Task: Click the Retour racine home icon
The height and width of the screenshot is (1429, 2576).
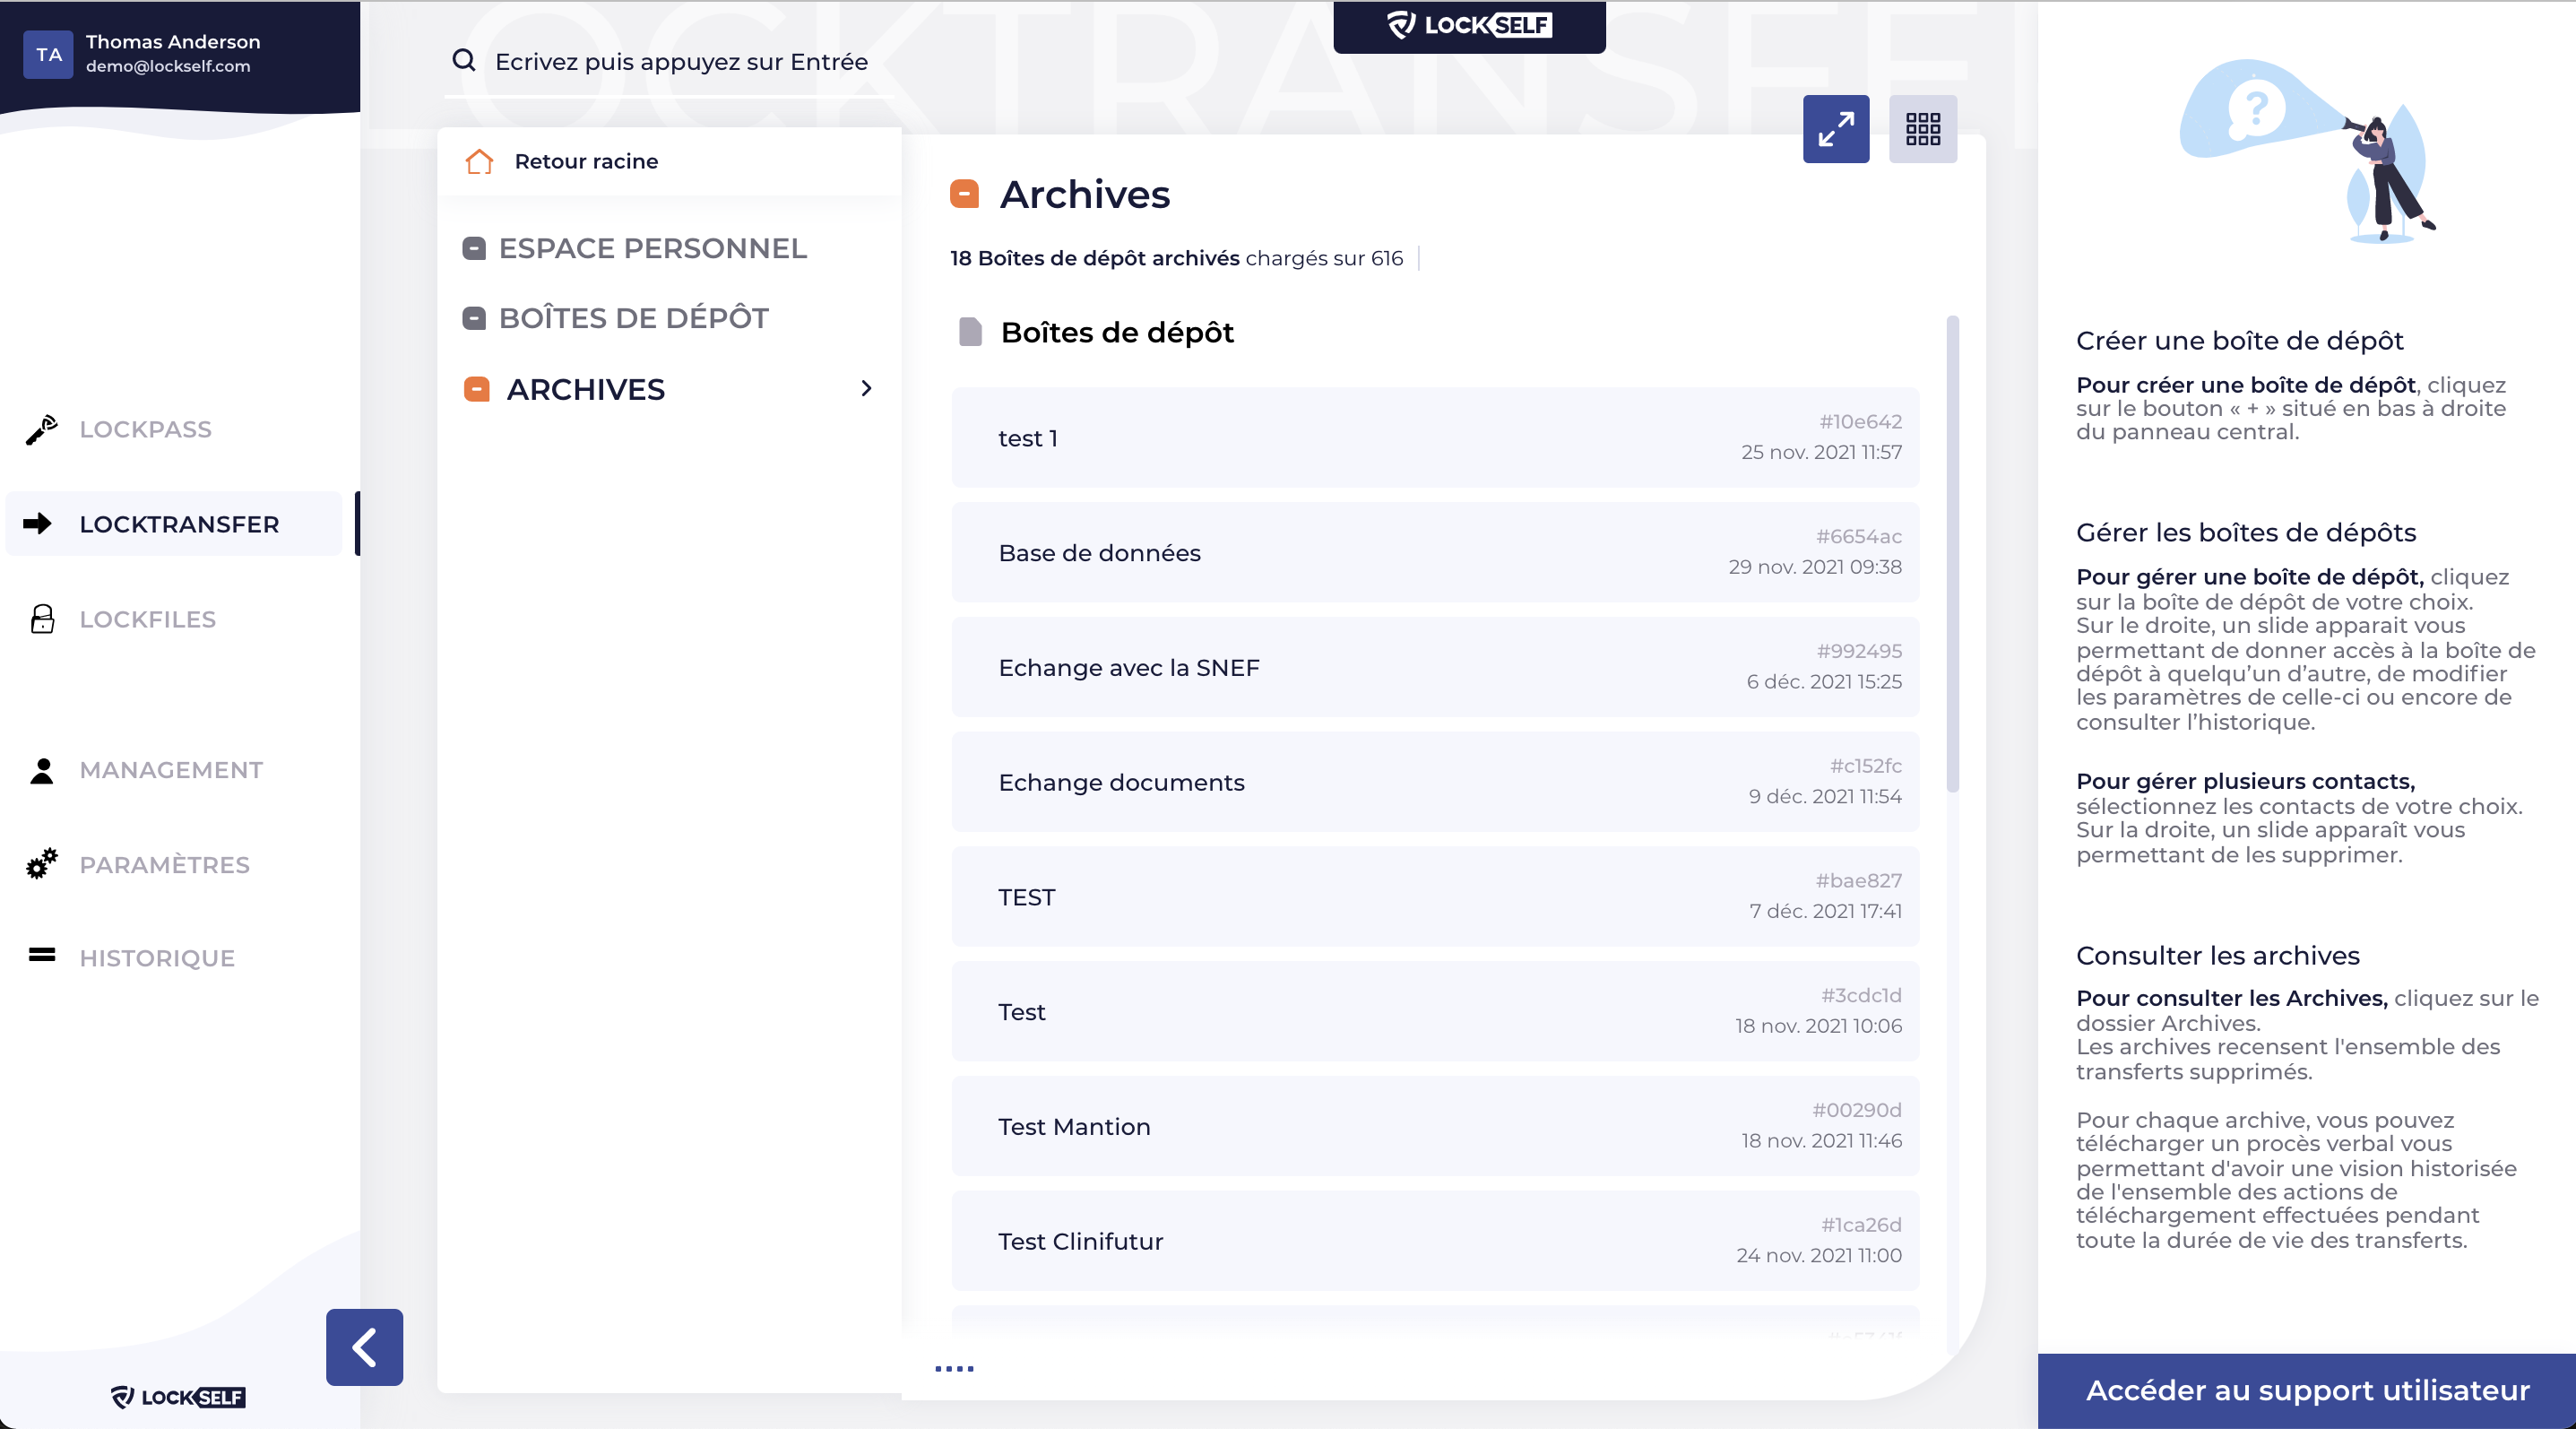Action: point(479,161)
